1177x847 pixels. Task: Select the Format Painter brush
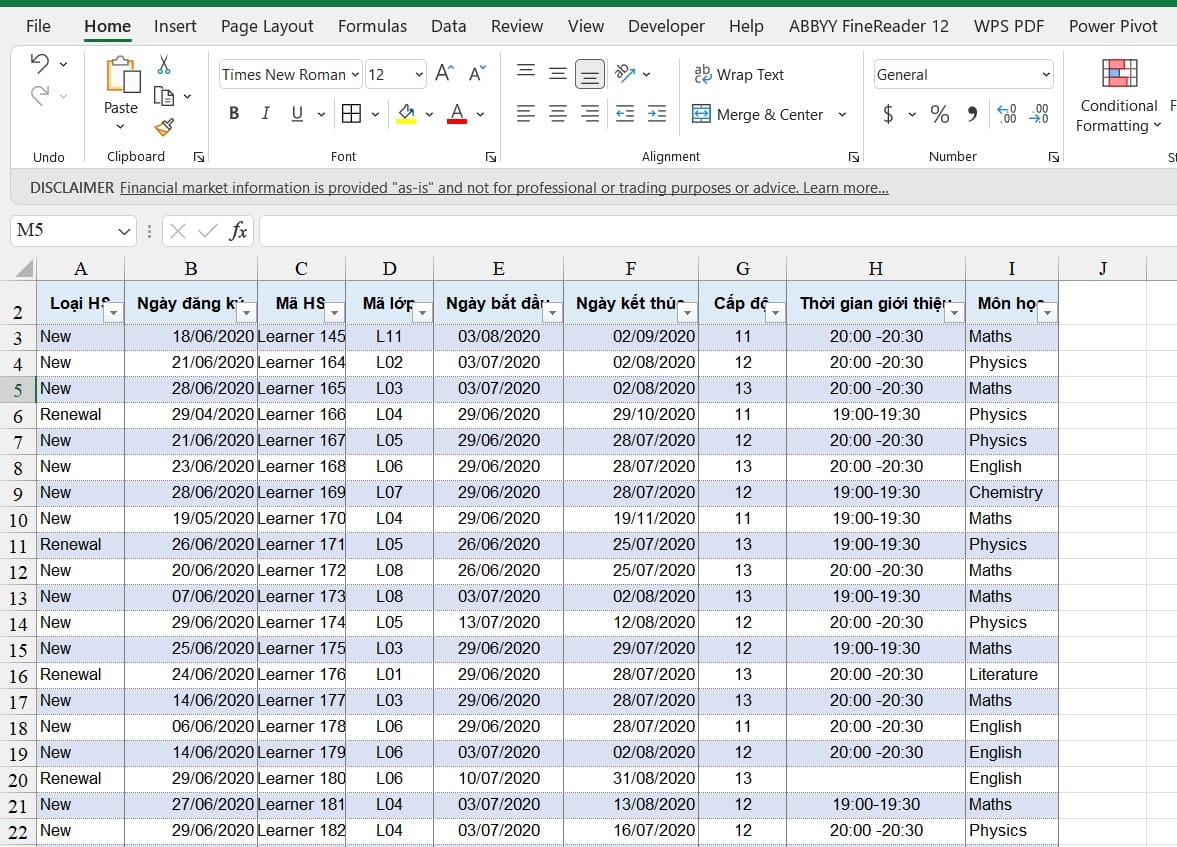[164, 127]
